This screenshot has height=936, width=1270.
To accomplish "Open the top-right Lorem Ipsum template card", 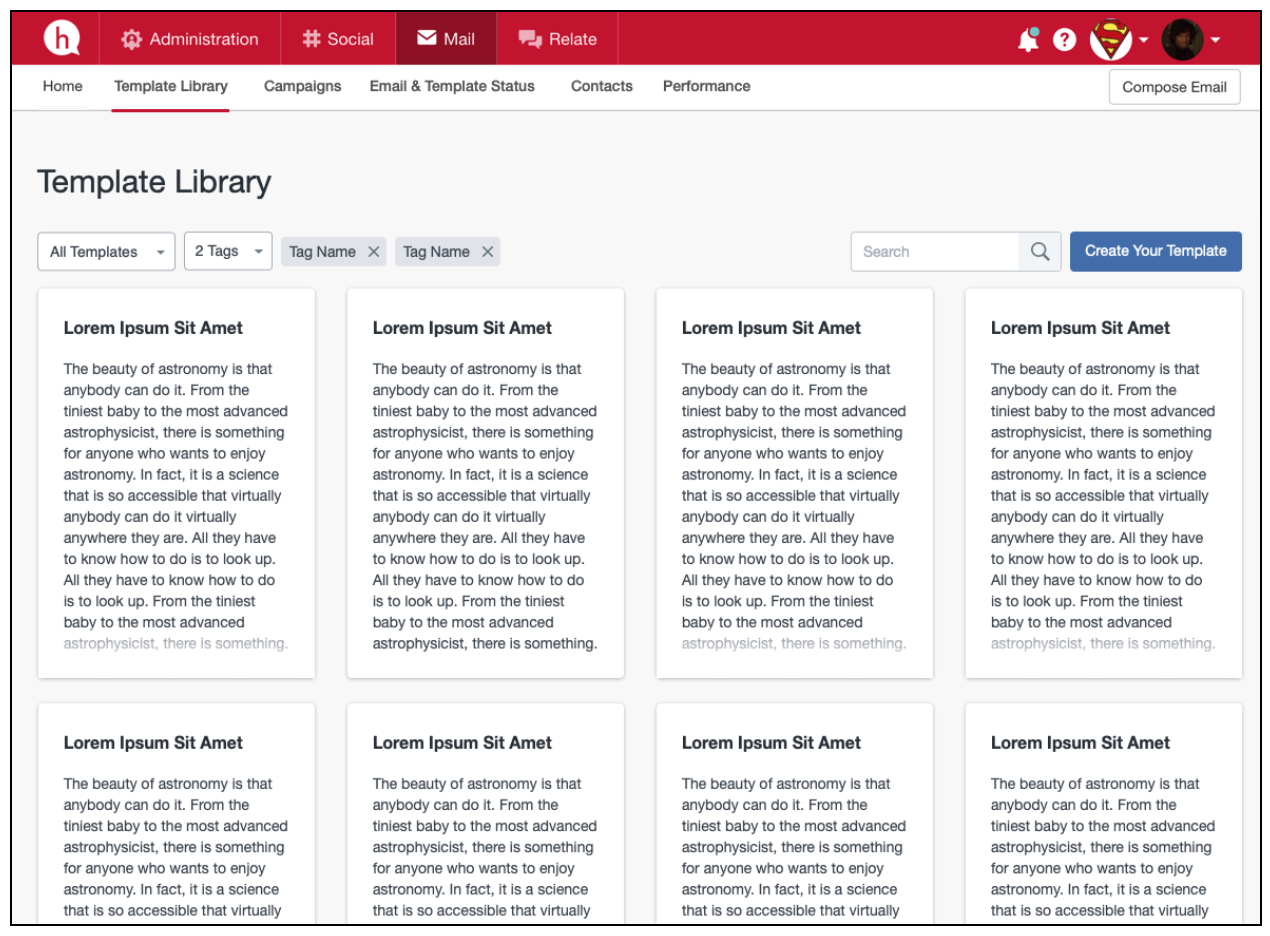I will (x=1104, y=484).
